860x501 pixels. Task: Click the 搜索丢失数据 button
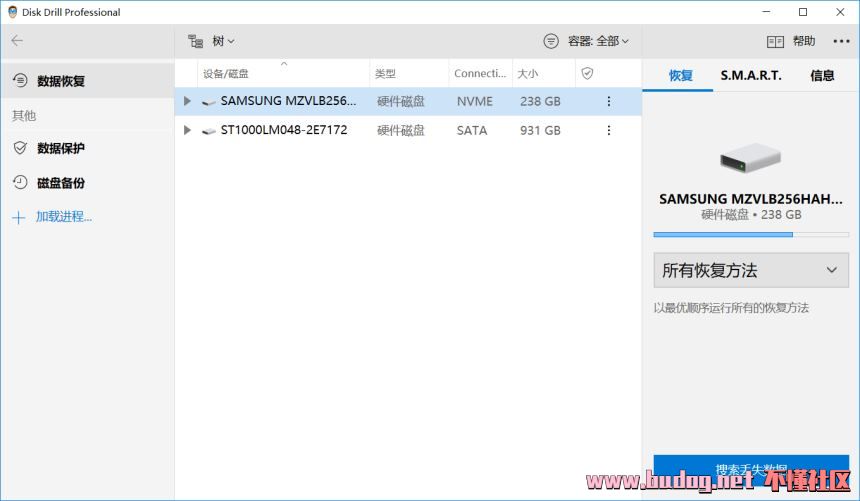click(x=750, y=468)
